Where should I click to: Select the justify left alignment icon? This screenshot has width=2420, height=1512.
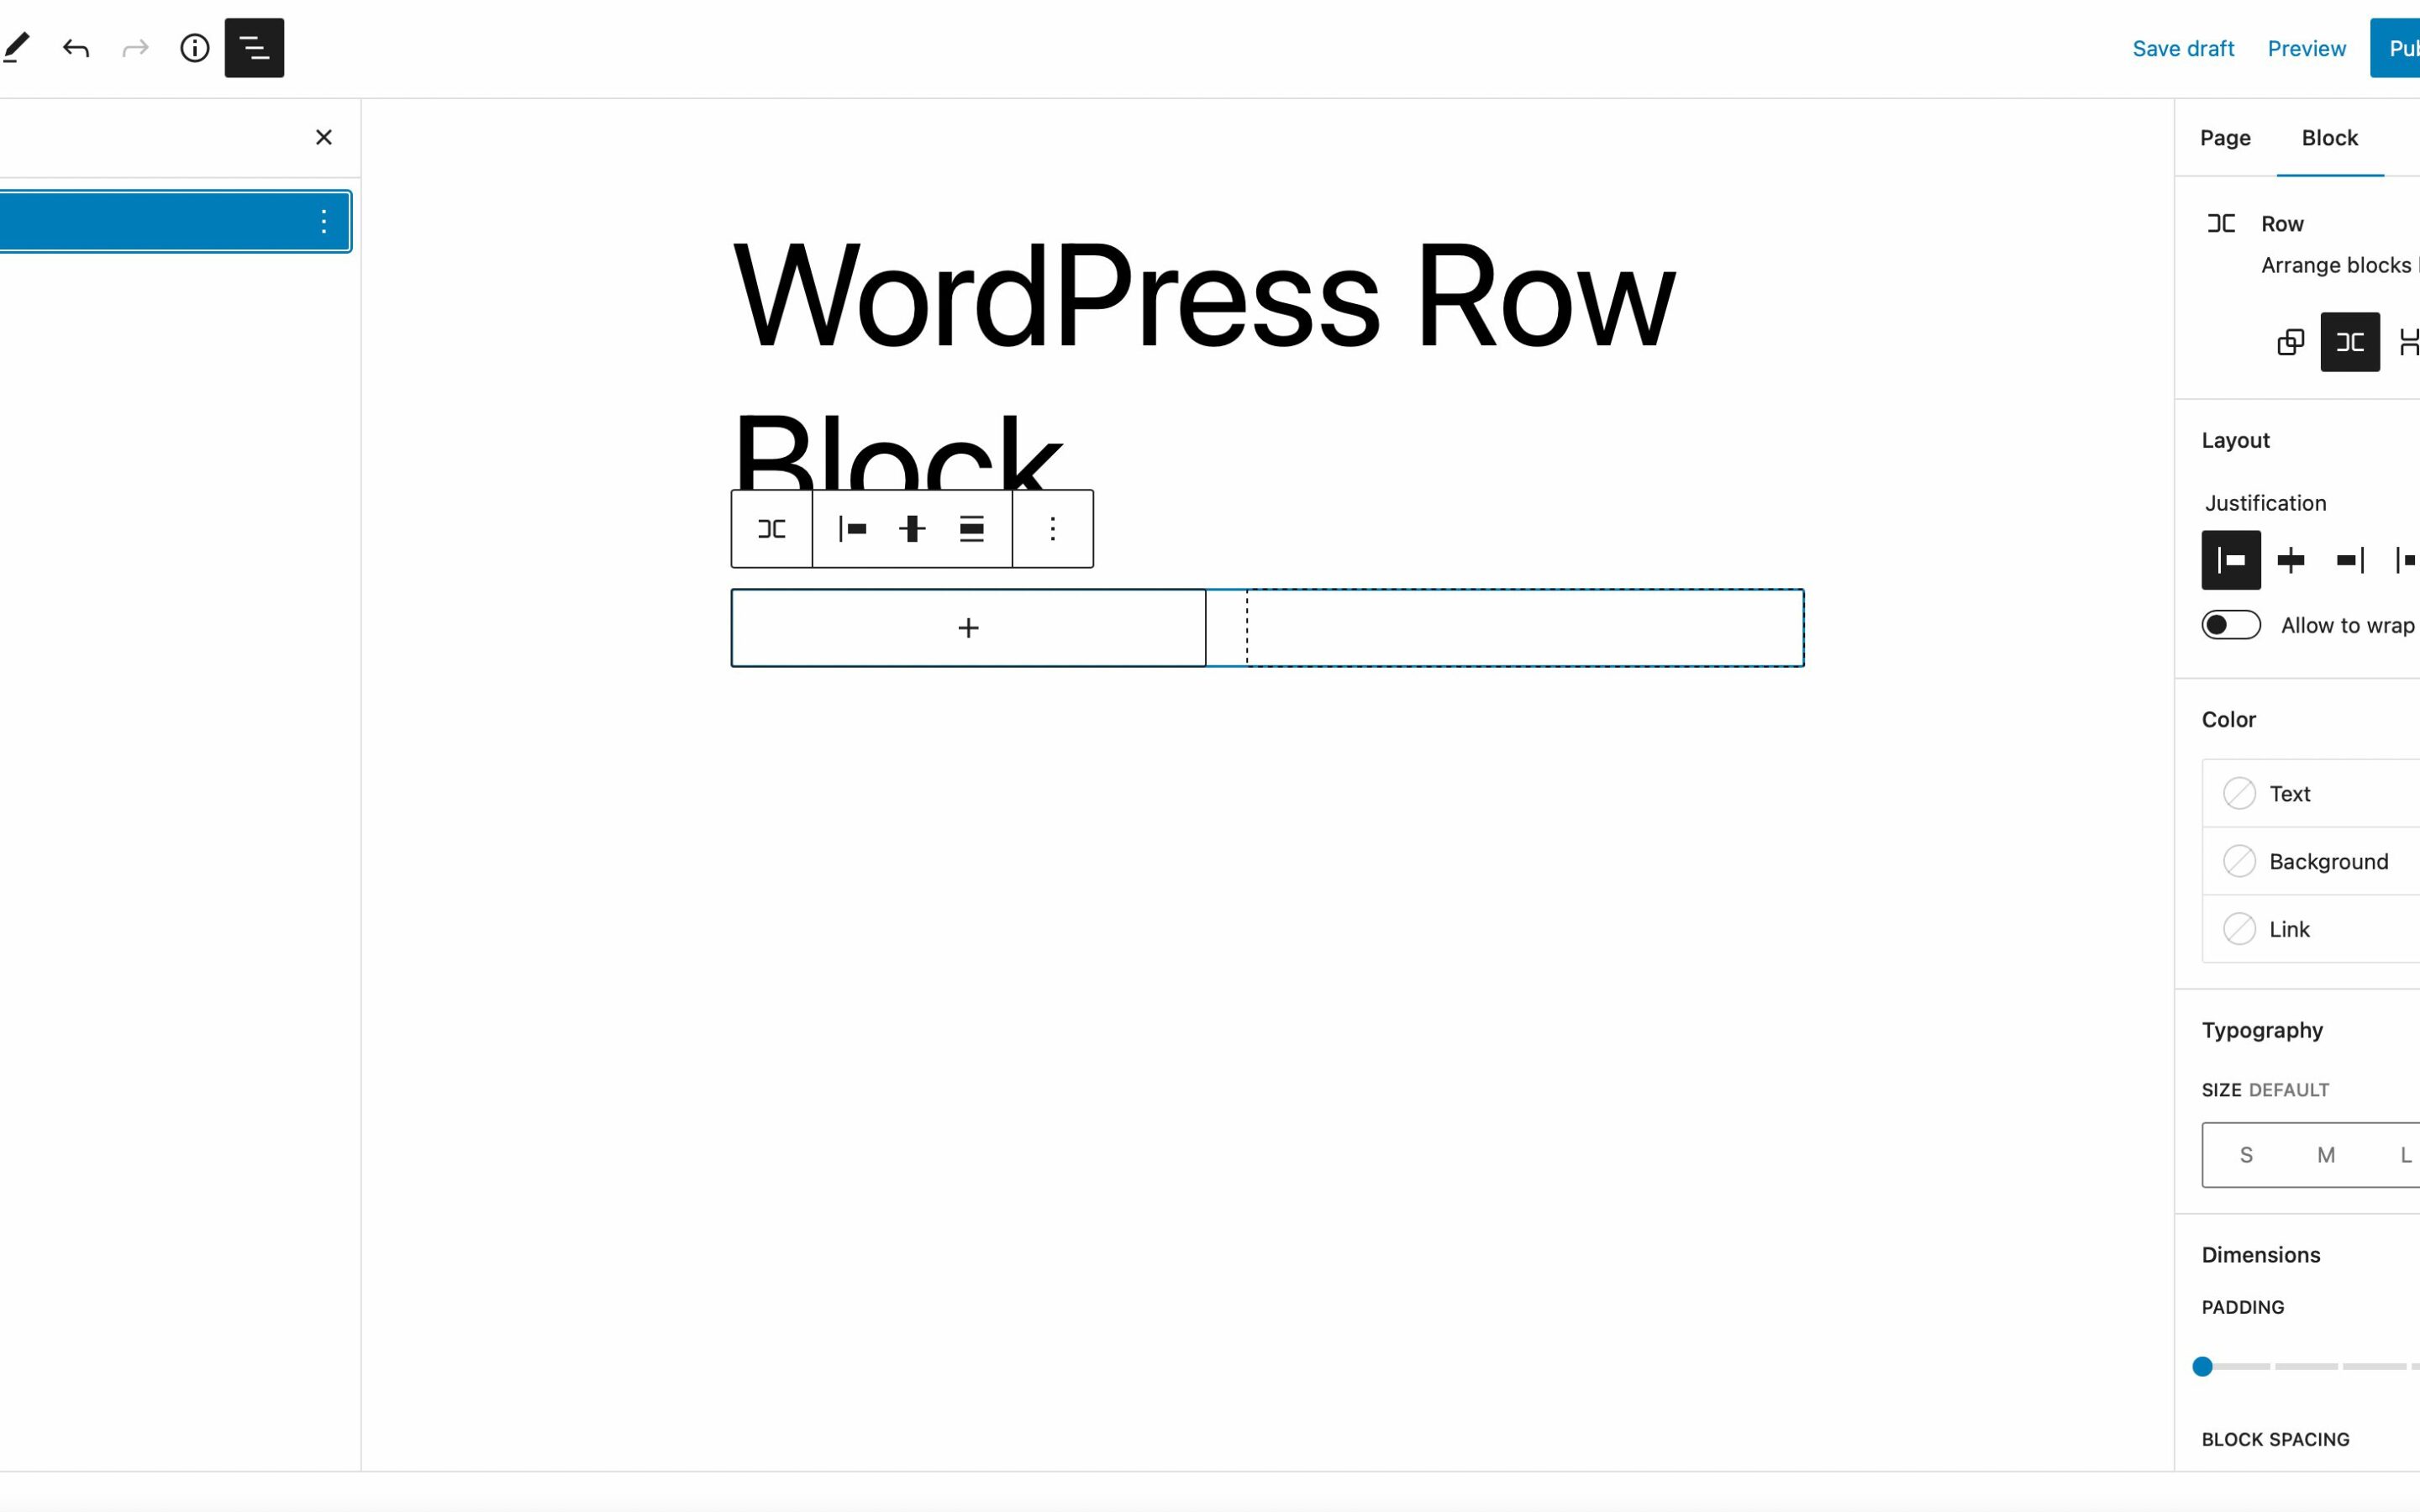coord(2232,559)
